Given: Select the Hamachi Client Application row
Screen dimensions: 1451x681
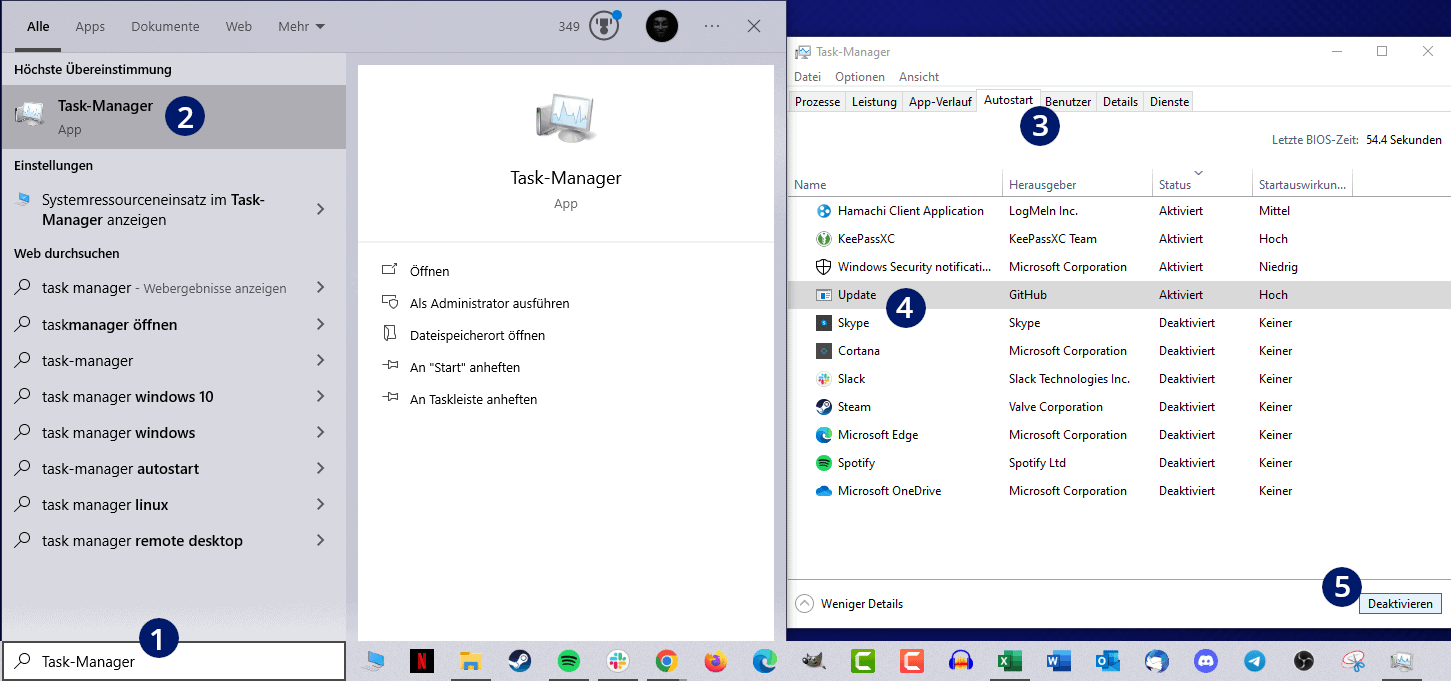Looking at the screenshot, I should point(1118,211).
